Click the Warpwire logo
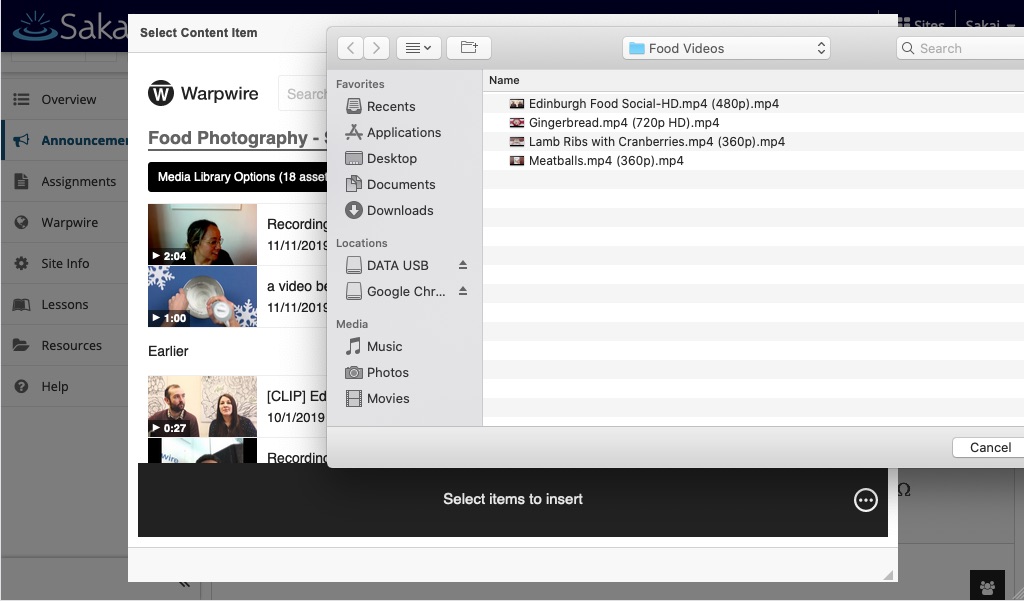Screen dimensions: 1024x601 203,93
